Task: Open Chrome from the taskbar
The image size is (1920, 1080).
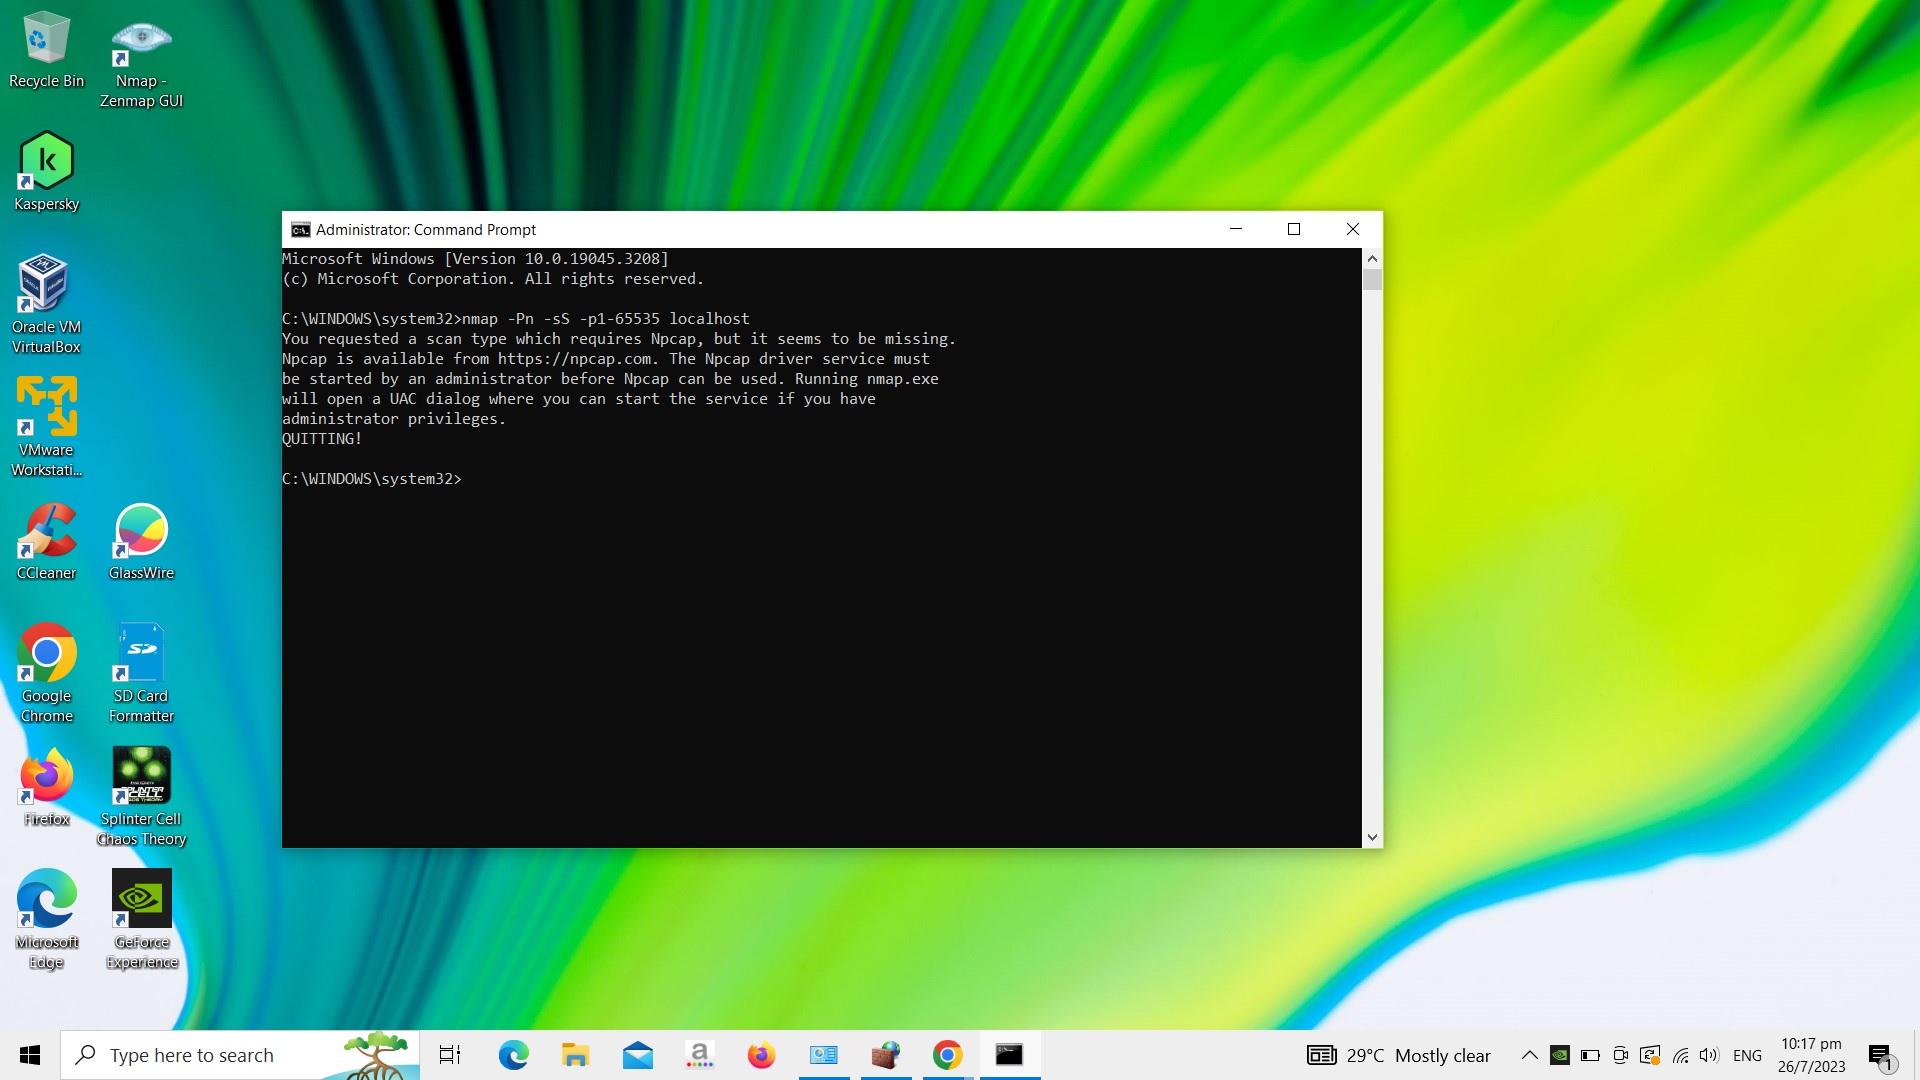Action: pos(947,1055)
